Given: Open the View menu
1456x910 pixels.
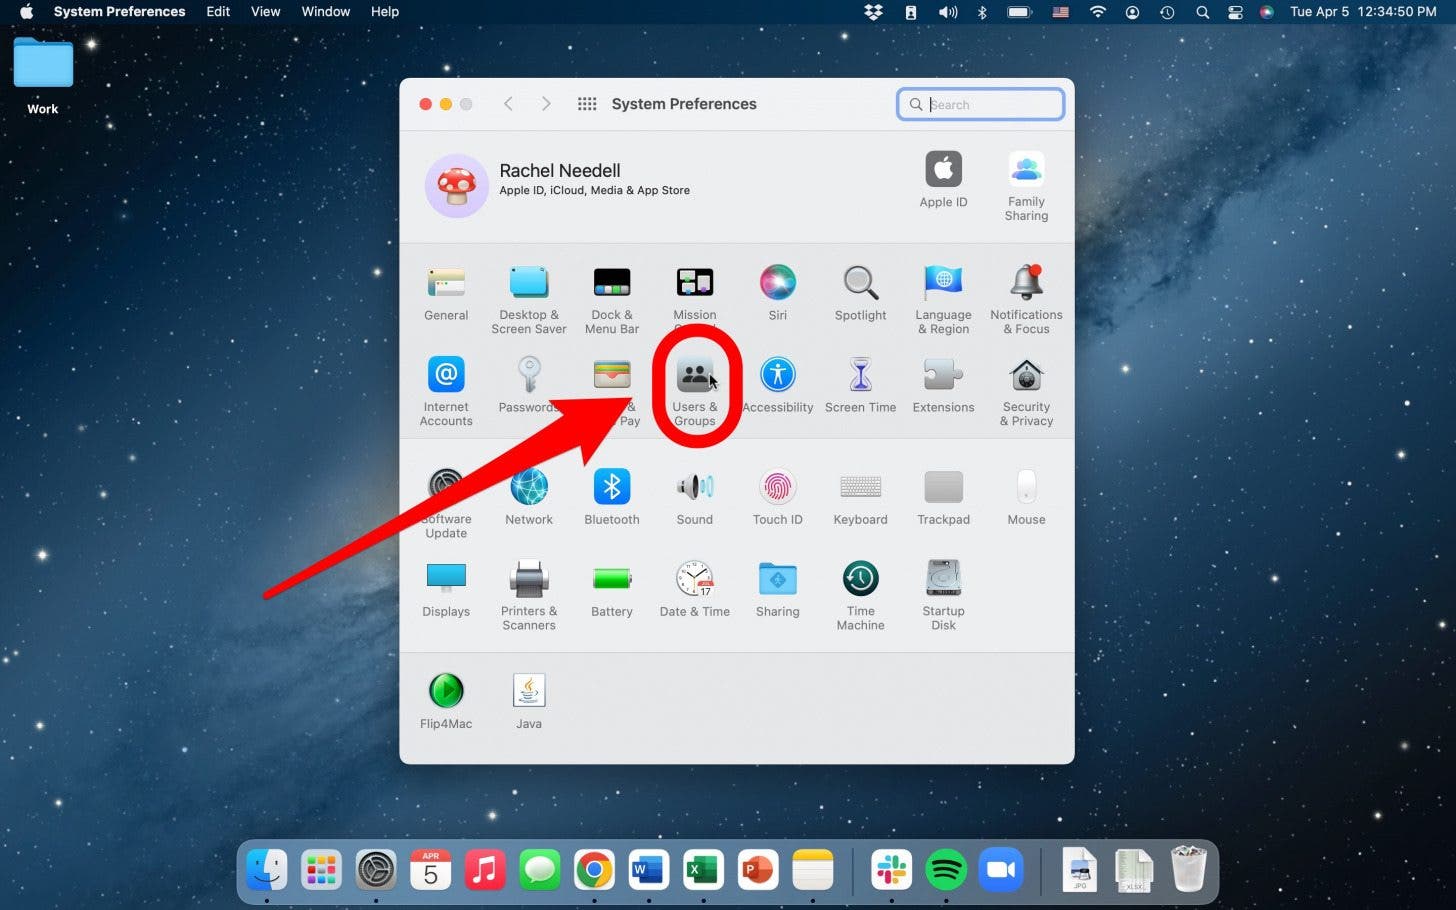Looking at the screenshot, I should click(x=265, y=11).
